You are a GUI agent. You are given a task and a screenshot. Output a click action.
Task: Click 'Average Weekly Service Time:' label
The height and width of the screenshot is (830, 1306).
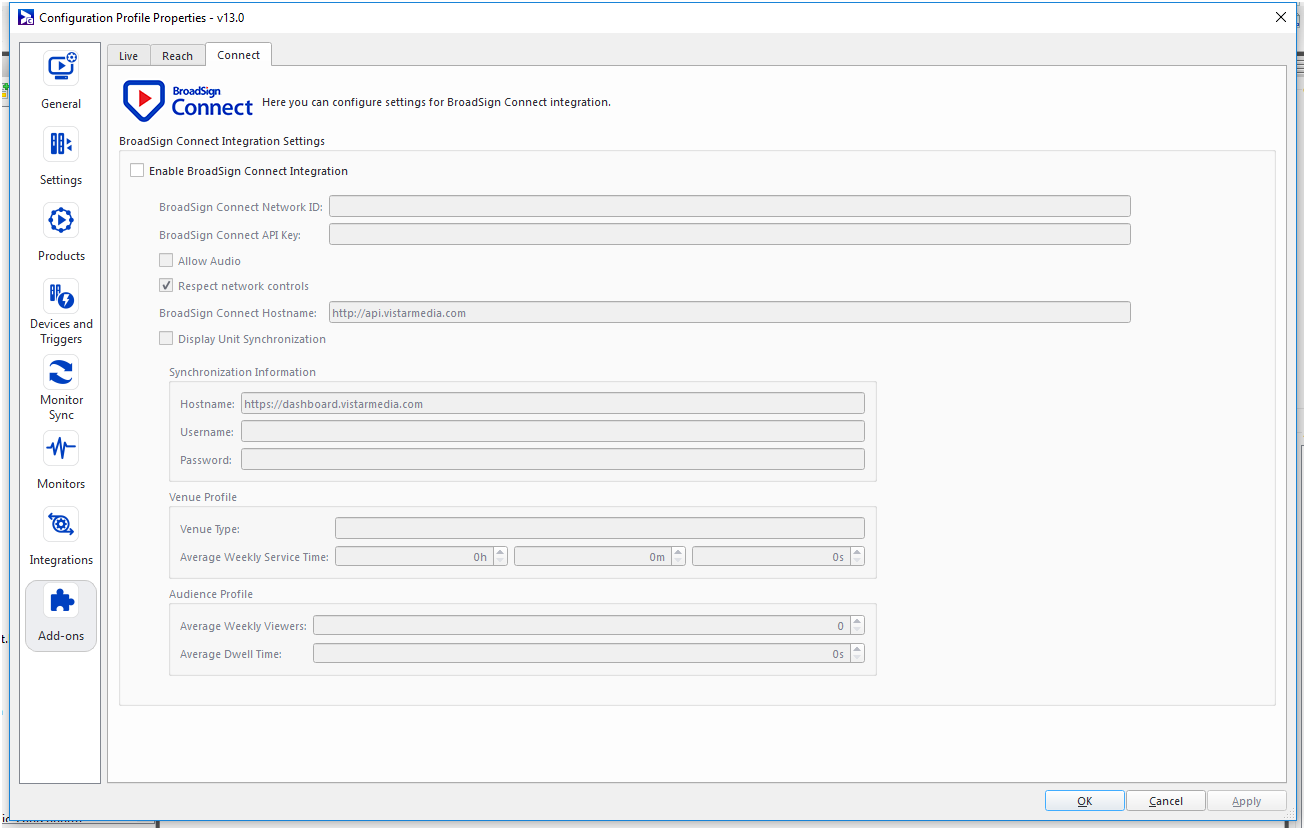[254, 557]
